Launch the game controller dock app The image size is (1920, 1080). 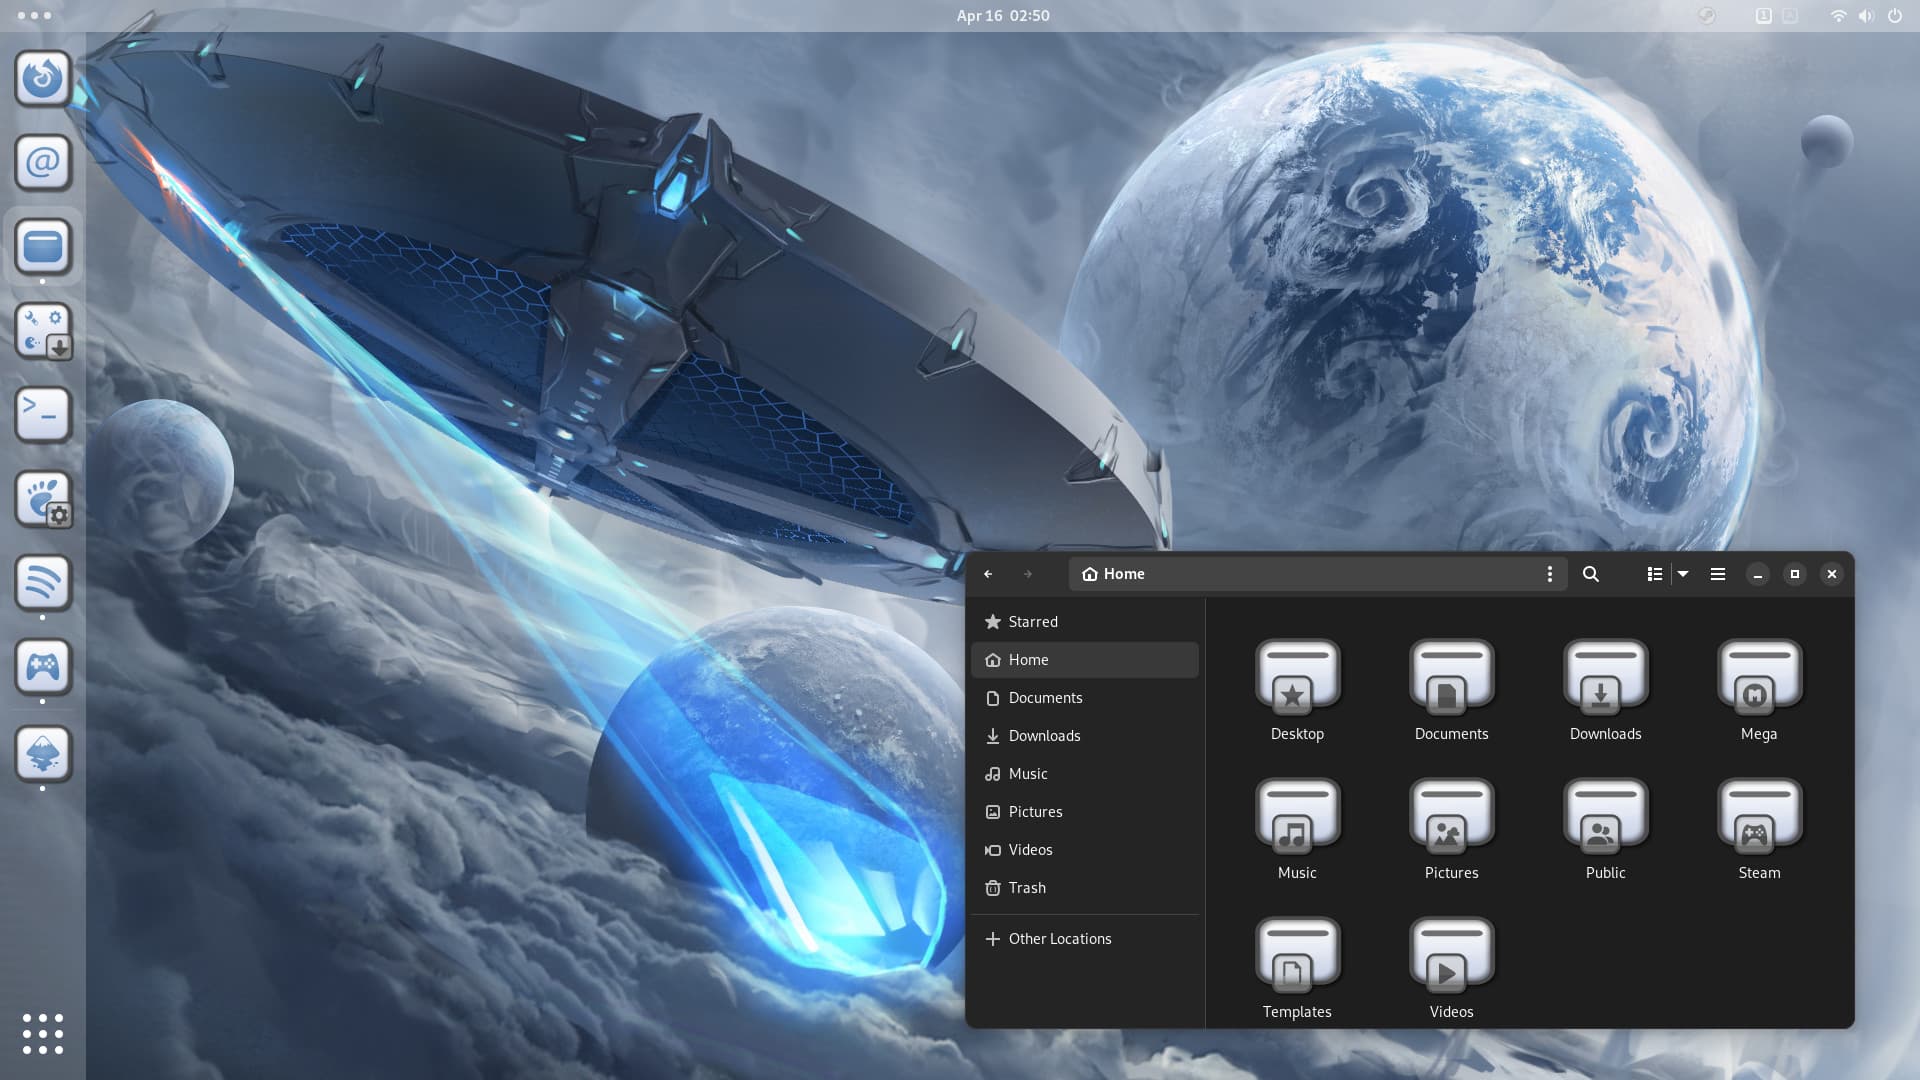coord(43,667)
